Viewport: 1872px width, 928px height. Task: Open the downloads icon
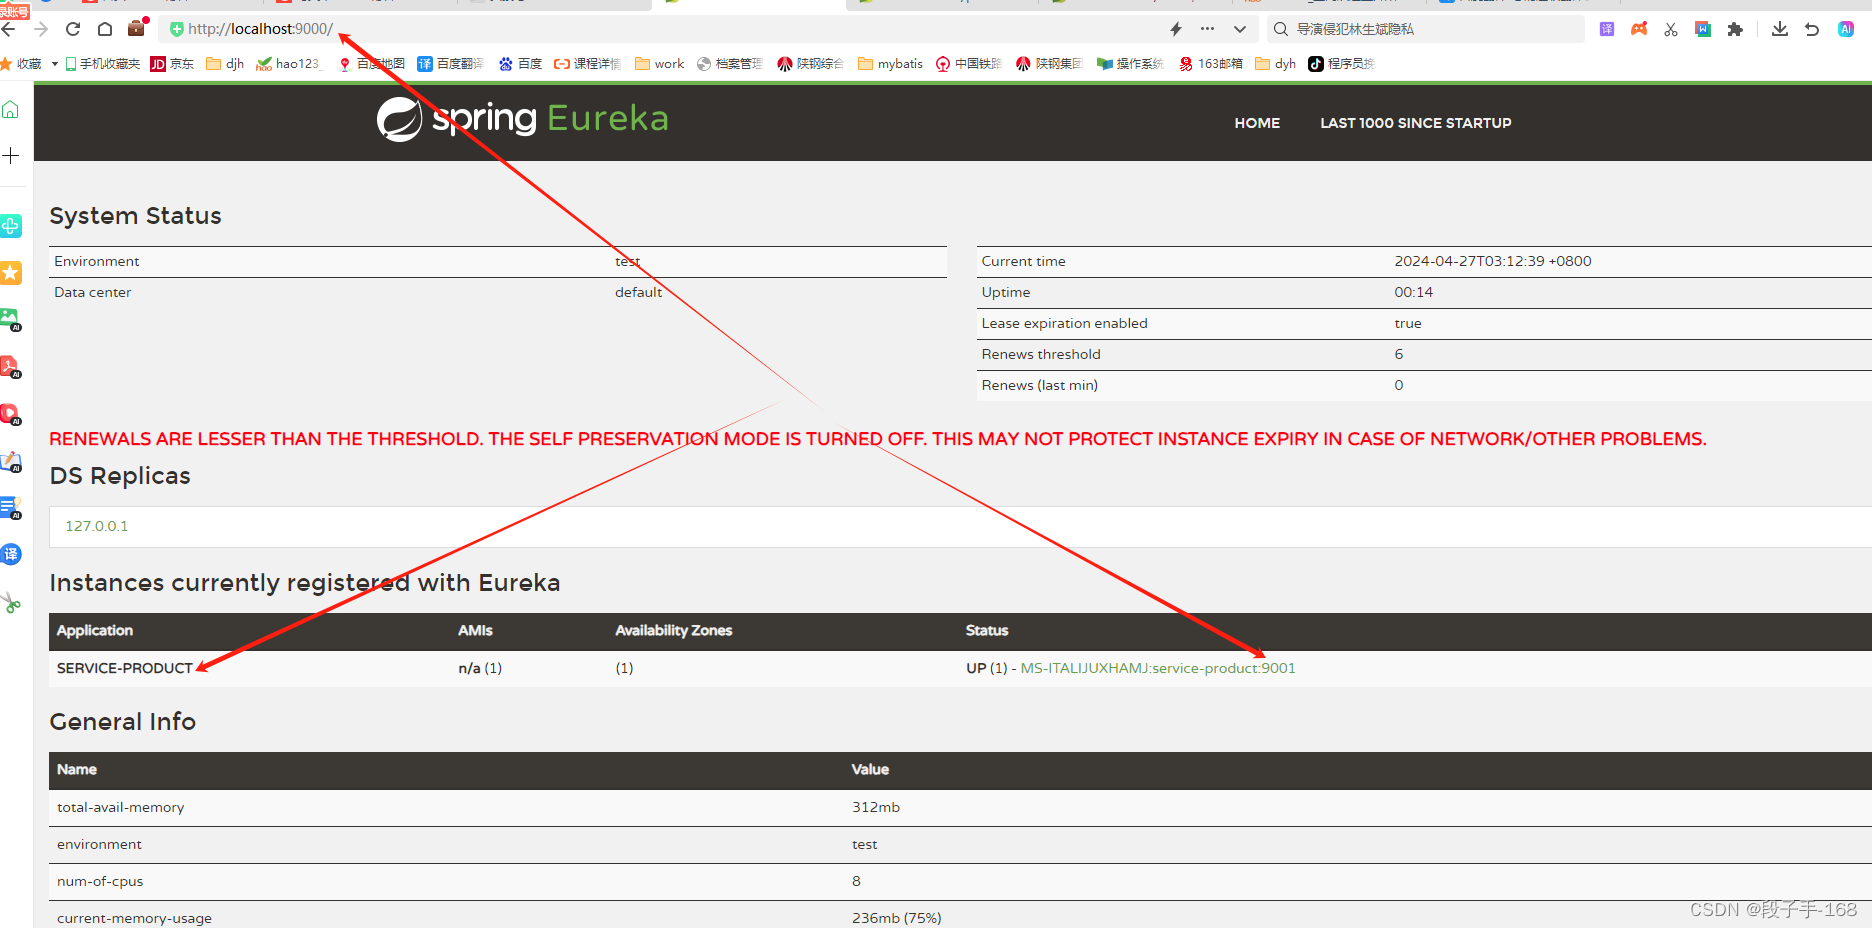1780,29
